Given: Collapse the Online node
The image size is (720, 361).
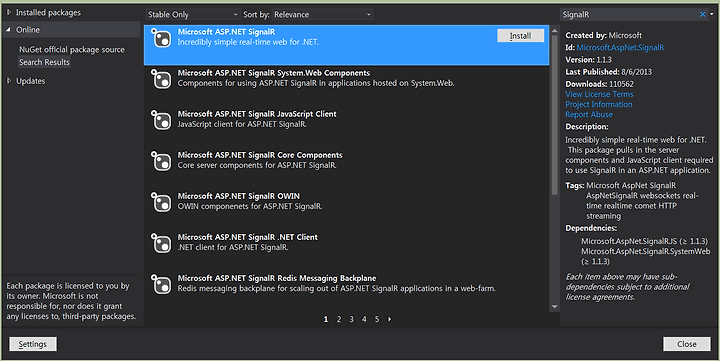Looking at the screenshot, I should point(9,30).
